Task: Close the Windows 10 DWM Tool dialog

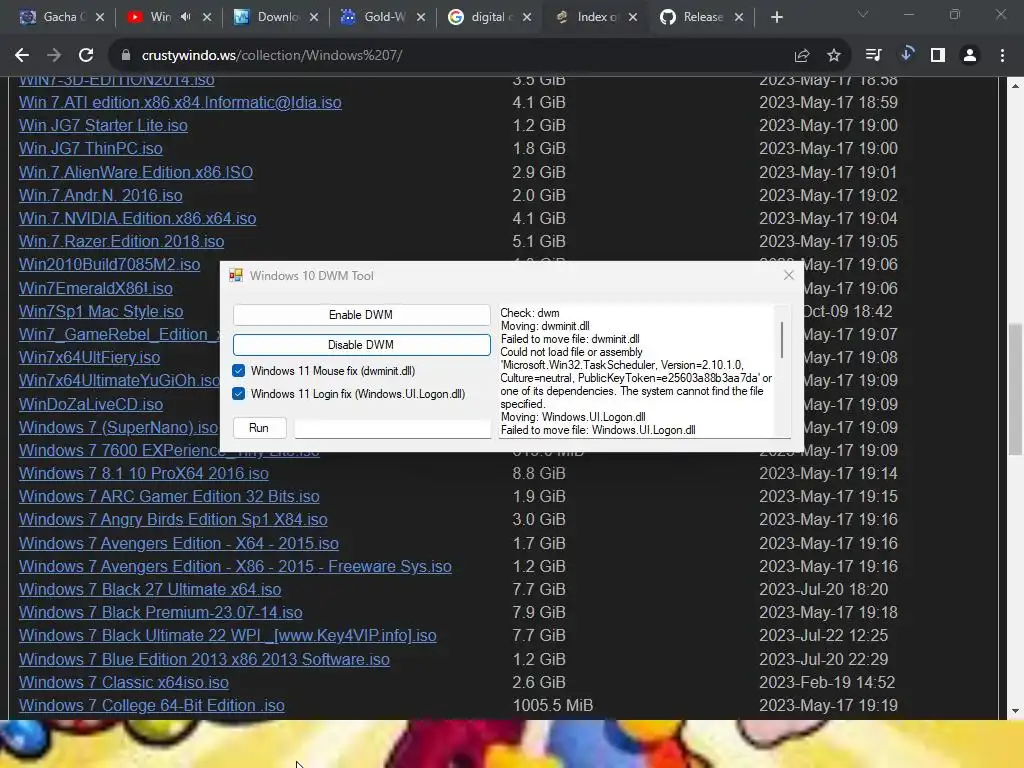Action: point(788,275)
